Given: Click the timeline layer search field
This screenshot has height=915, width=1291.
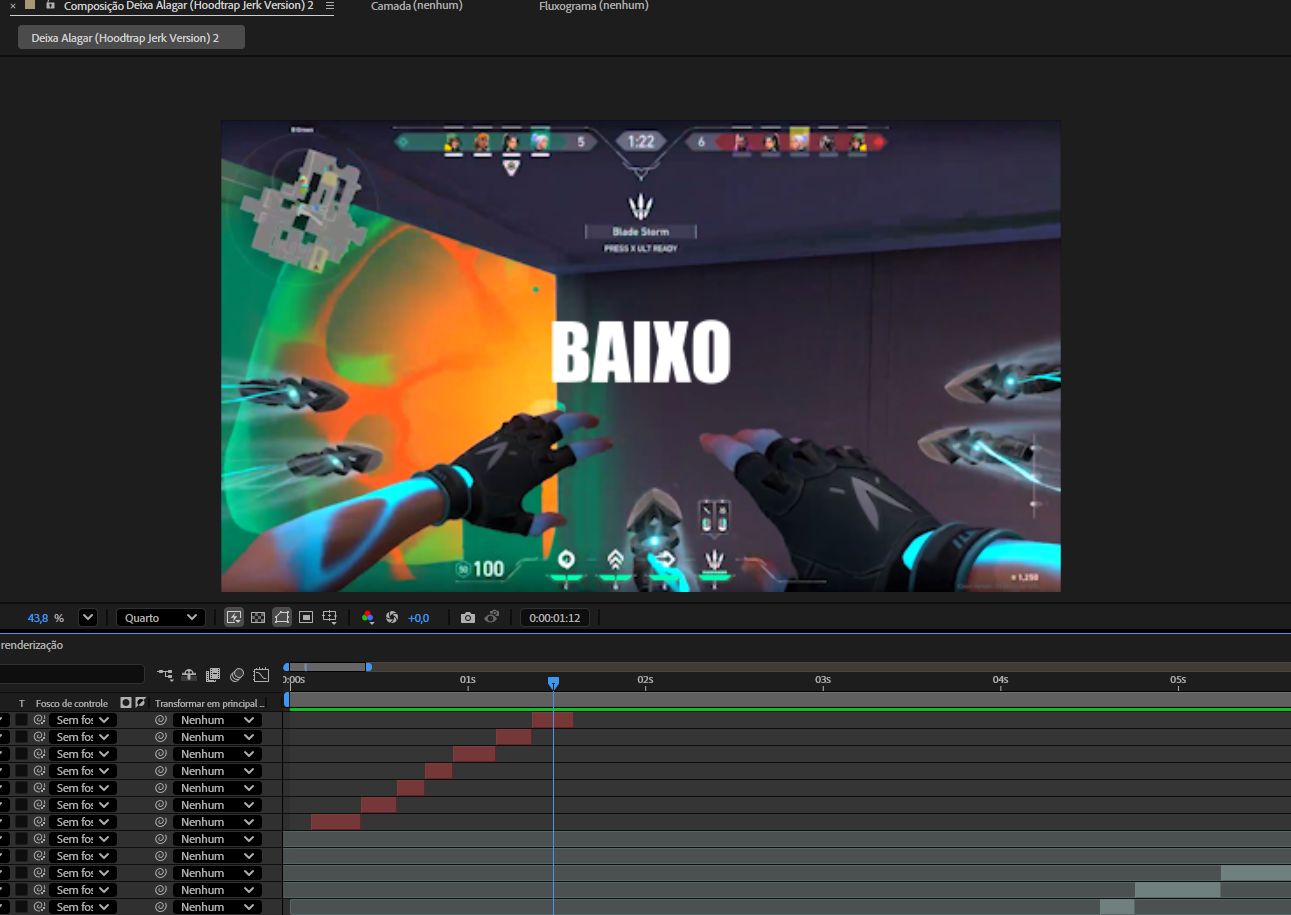Looking at the screenshot, I should coord(72,675).
